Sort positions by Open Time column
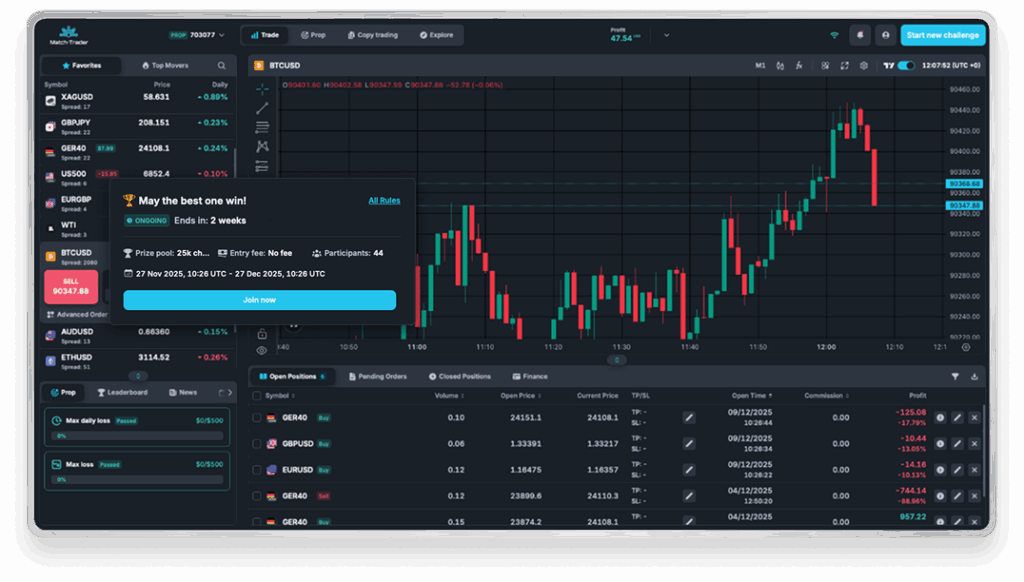 (752, 396)
